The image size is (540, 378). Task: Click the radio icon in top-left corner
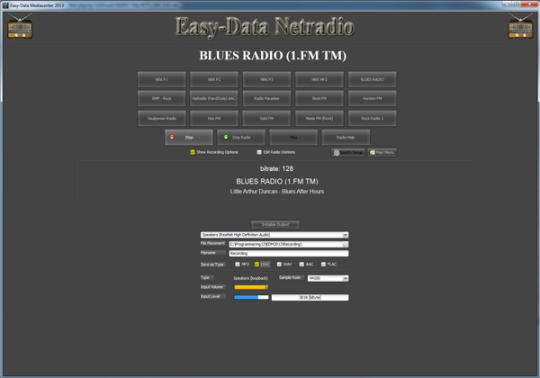tap(20, 27)
